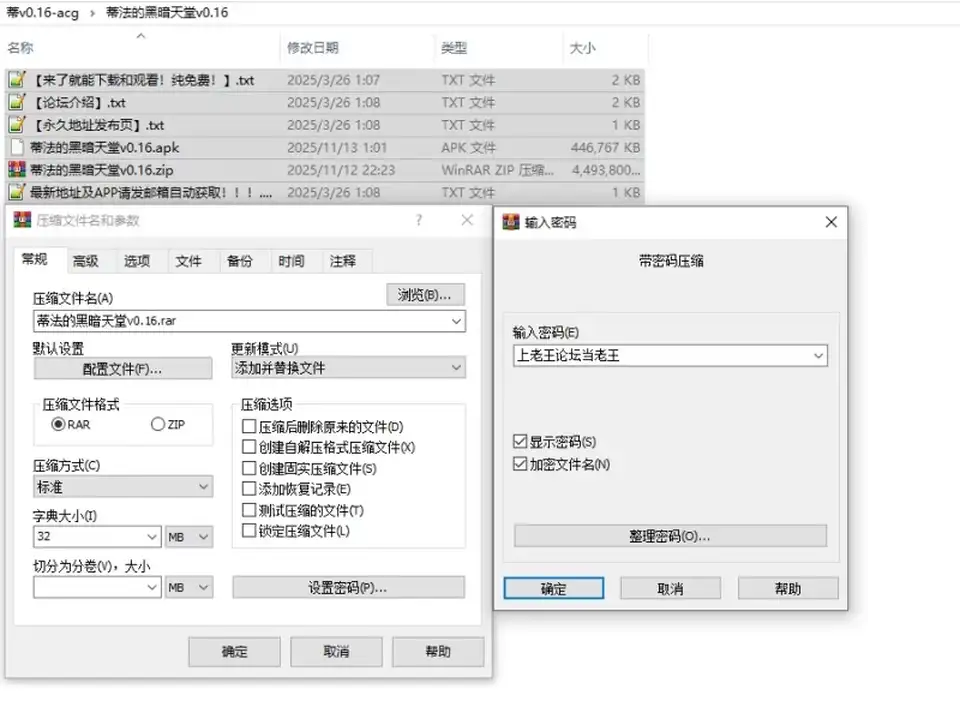The height and width of the screenshot is (713, 960).
Task: Click 取消 in the archive parameters dialog
Action: [336, 652]
